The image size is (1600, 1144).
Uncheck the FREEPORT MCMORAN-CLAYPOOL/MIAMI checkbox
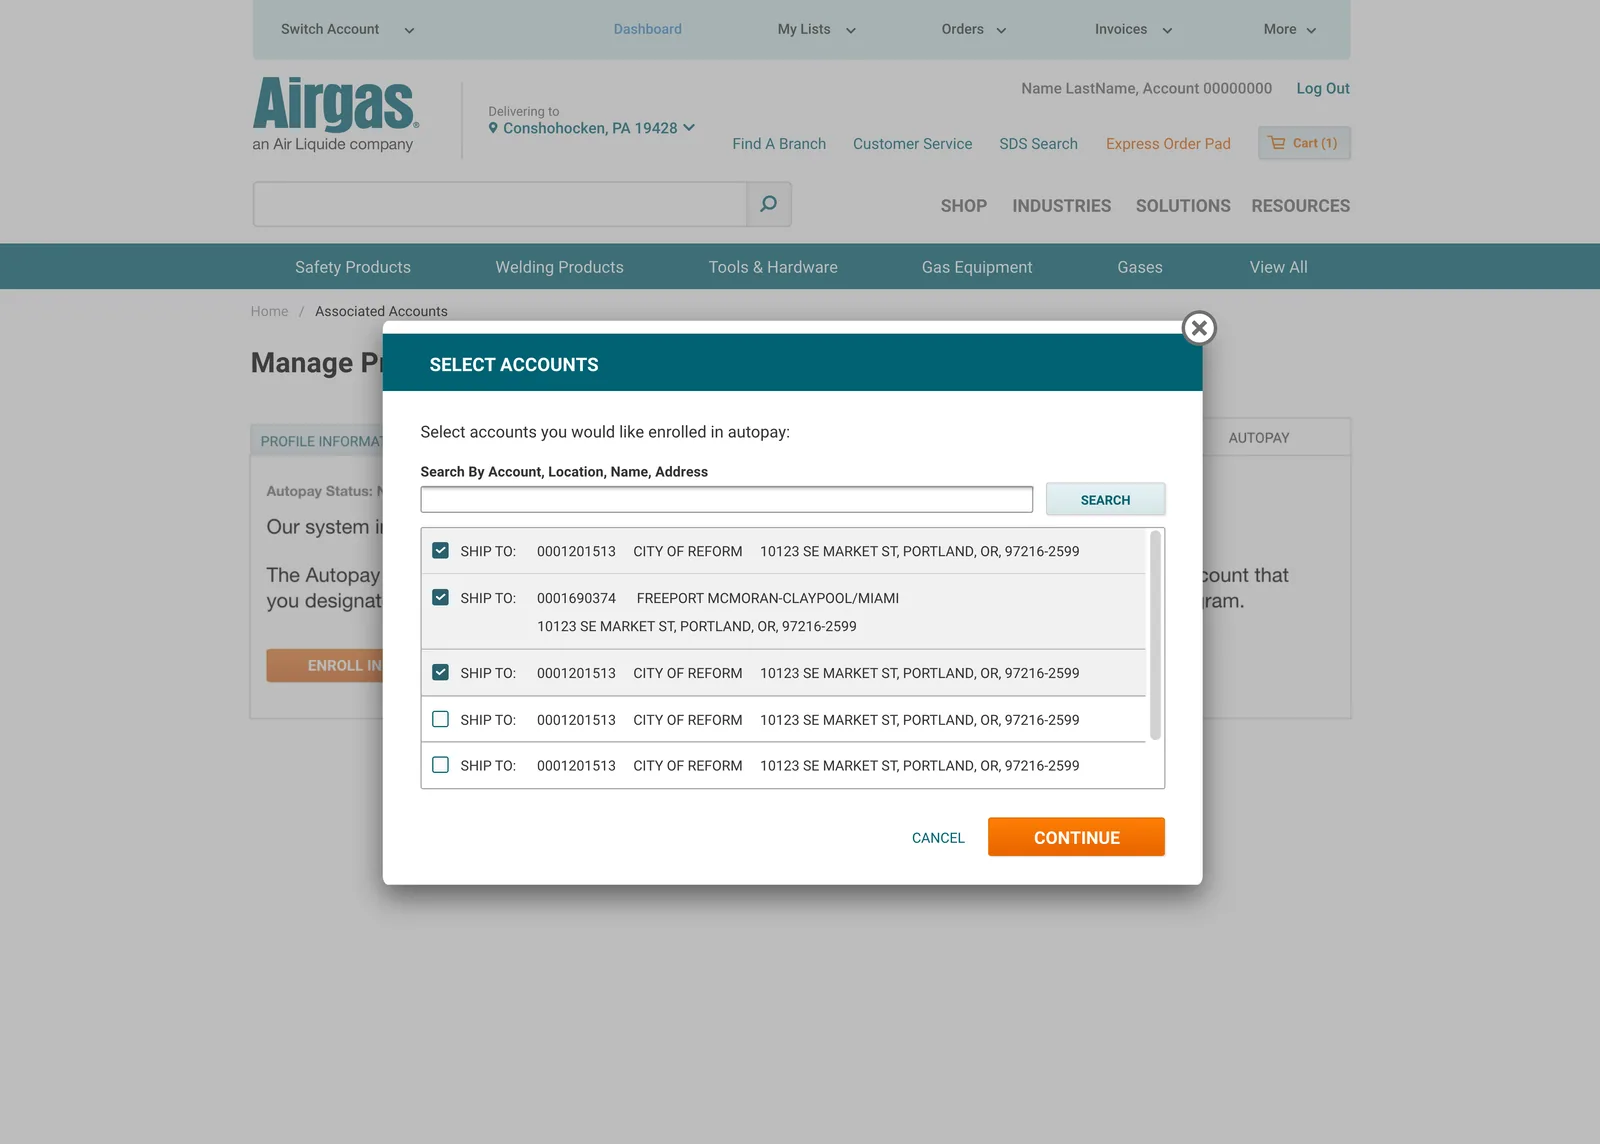coord(440,597)
